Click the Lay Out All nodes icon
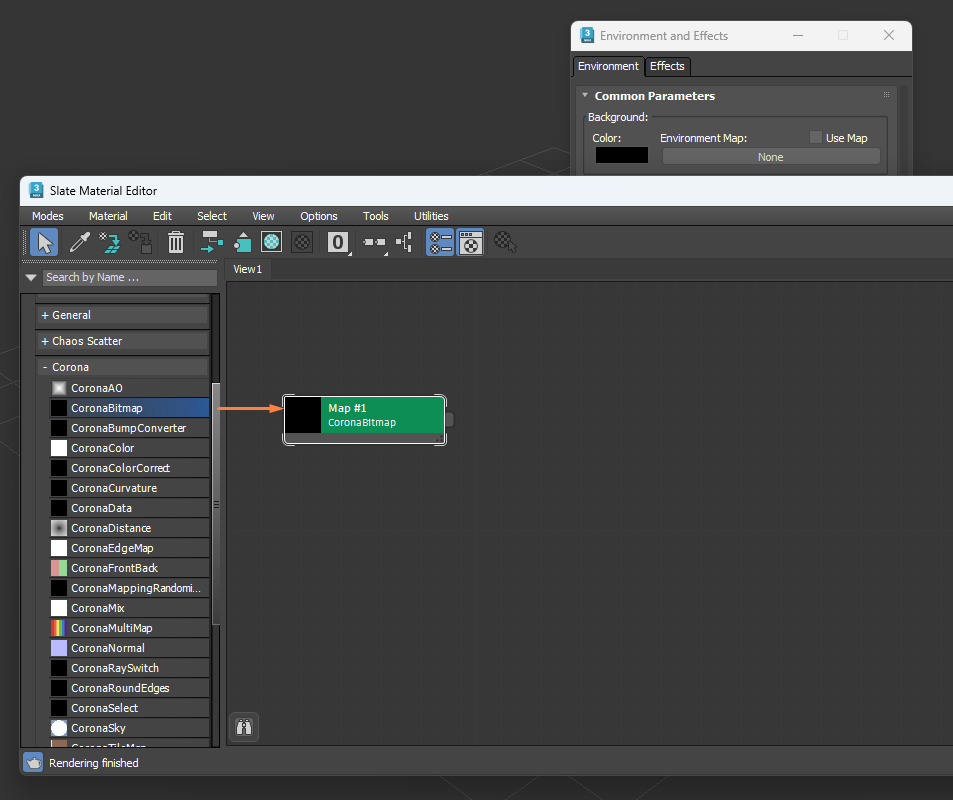 374,243
